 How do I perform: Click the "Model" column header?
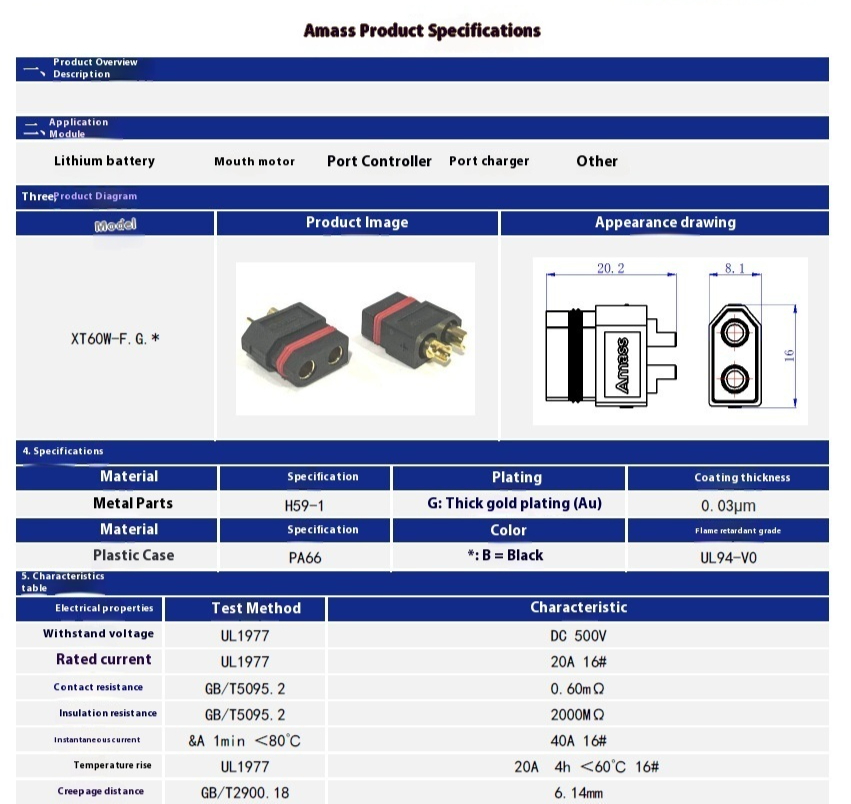pyautogui.click(x=115, y=224)
